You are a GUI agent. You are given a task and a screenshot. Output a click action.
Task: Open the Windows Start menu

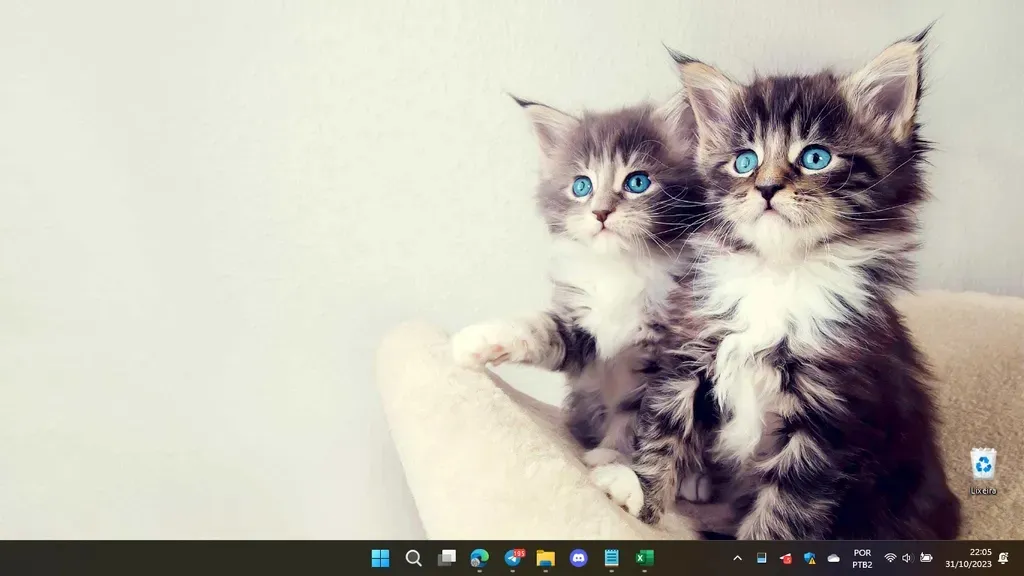[x=380, y=558]
